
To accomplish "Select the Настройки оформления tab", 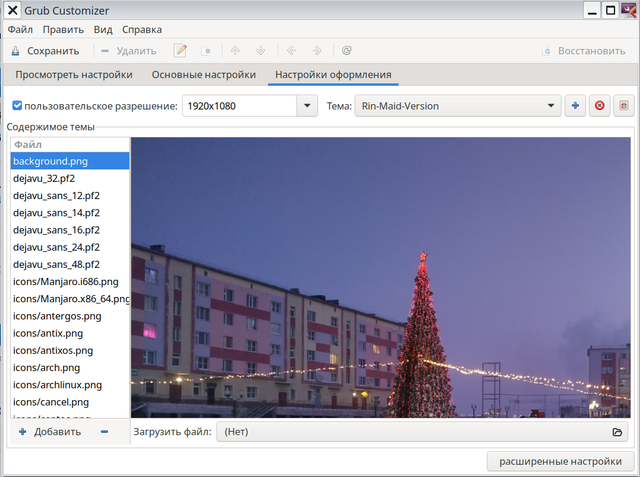I will tap(333, 75).
